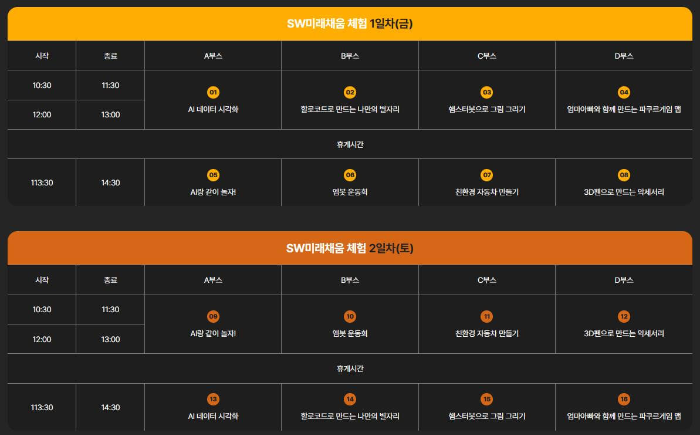Click the 05 badge above AI랑 같이 놀자
Screen dimensions: 700x435
pyautogui.click(x=213, y=175)
